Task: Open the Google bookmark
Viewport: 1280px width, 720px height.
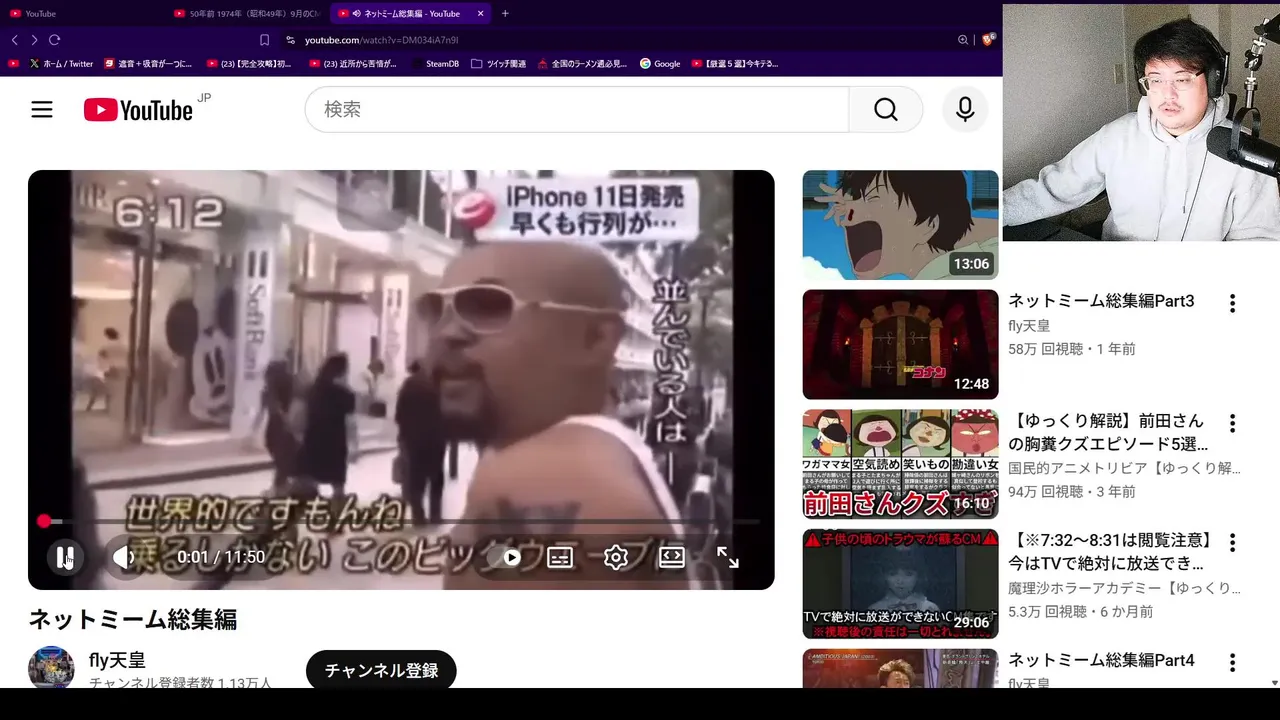Action: click(x=660, y=64)
